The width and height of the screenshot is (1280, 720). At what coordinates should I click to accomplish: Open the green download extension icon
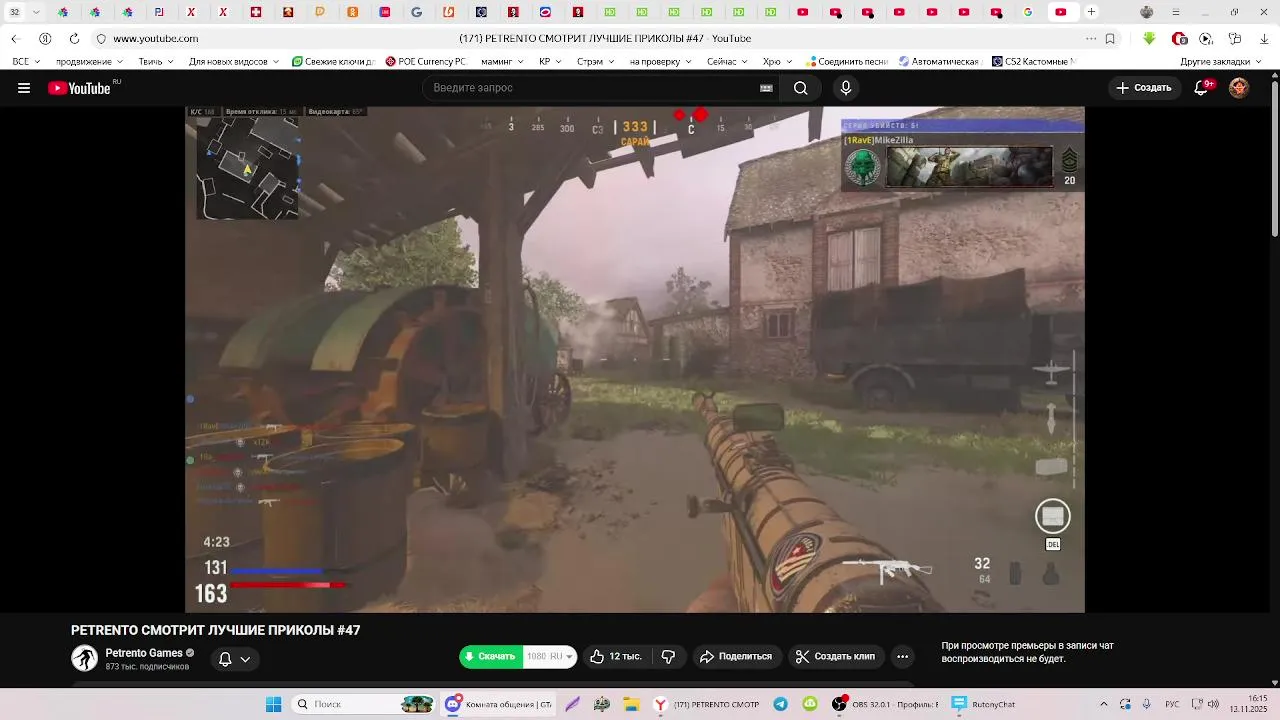[x=1149, y=38]
